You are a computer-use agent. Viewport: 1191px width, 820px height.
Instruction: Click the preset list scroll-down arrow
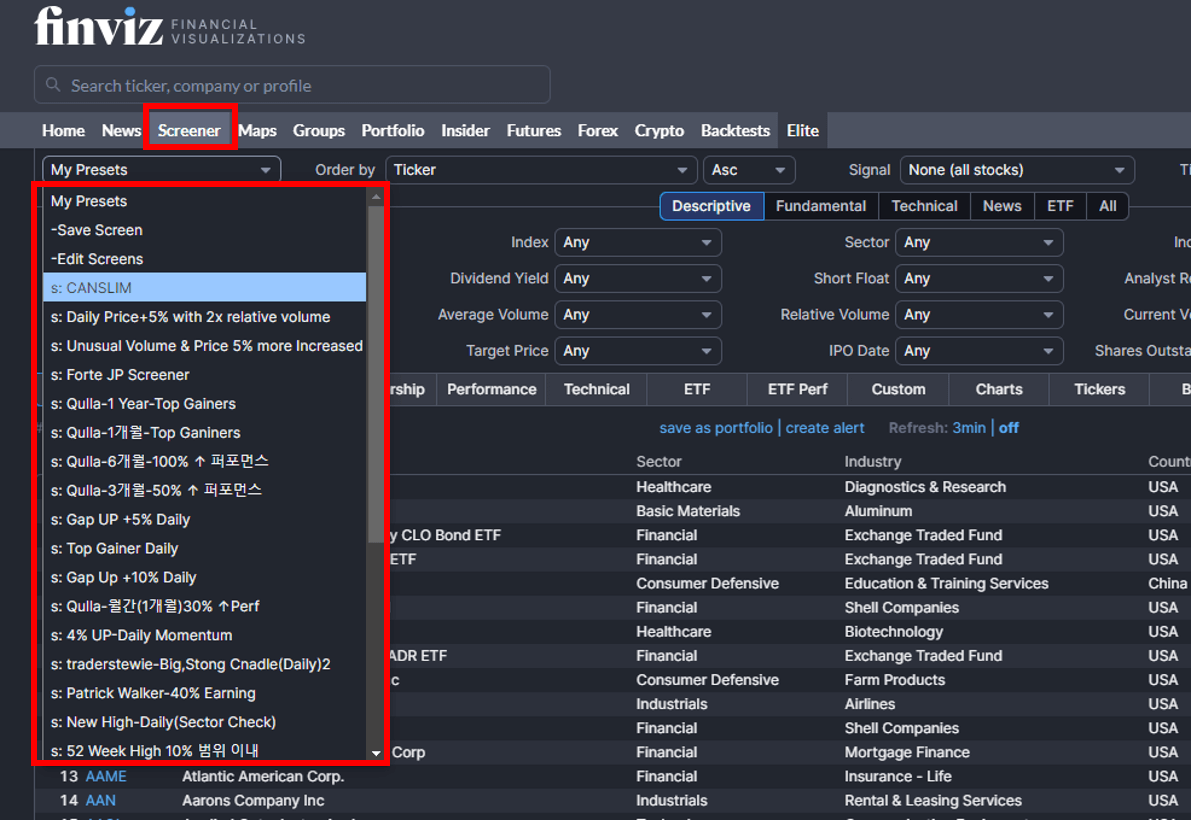(376, 753)
